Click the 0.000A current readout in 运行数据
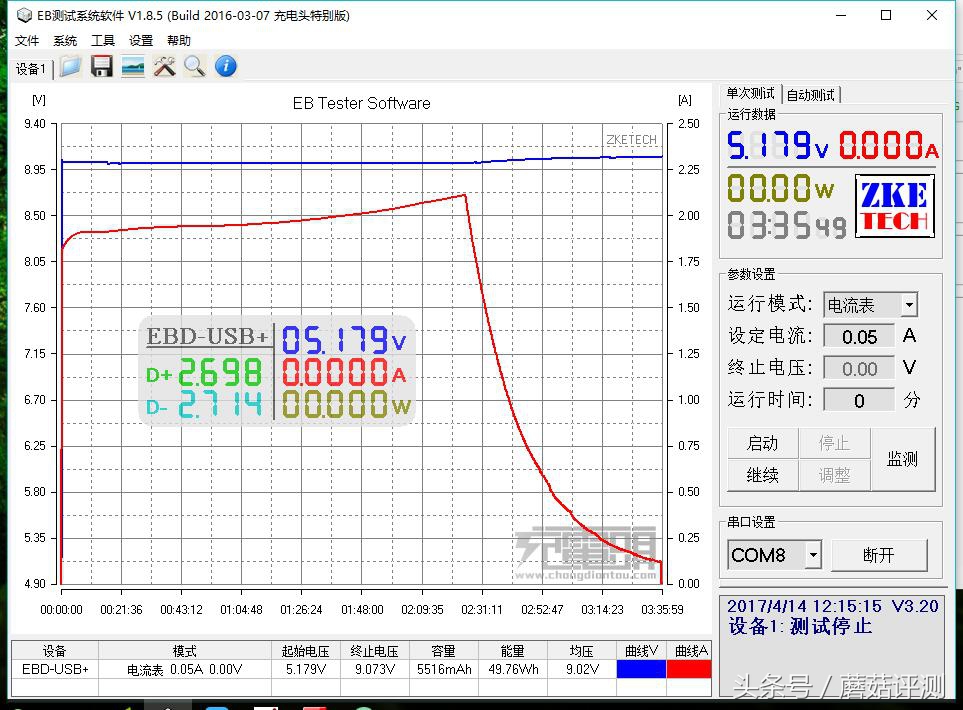 (x=889, y=146)
